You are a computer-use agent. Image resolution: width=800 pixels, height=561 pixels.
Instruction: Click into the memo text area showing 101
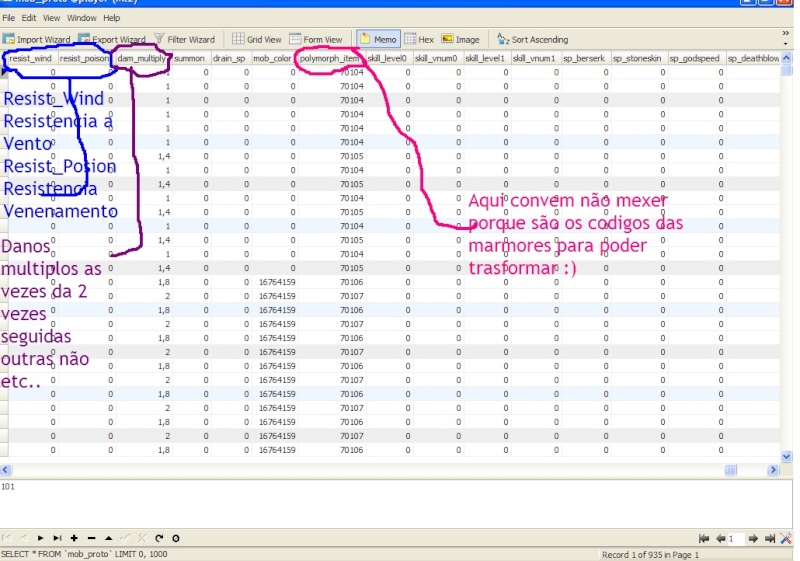pos(396,503)
